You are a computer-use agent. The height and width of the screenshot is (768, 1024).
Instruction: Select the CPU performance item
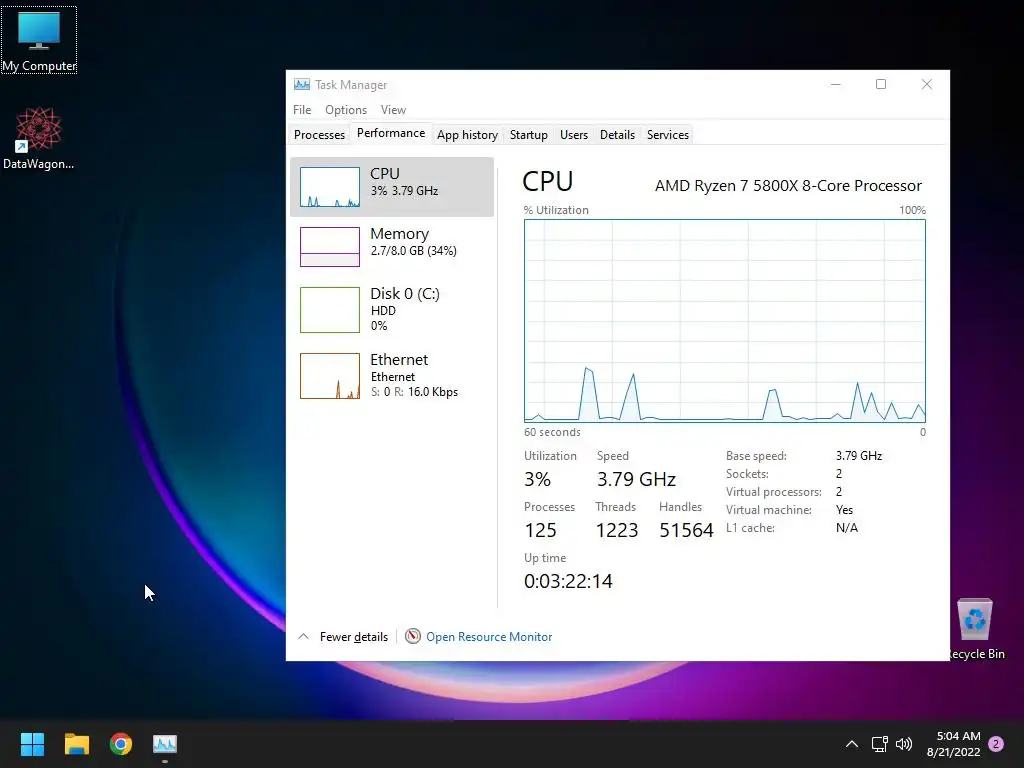click(392, 187)
